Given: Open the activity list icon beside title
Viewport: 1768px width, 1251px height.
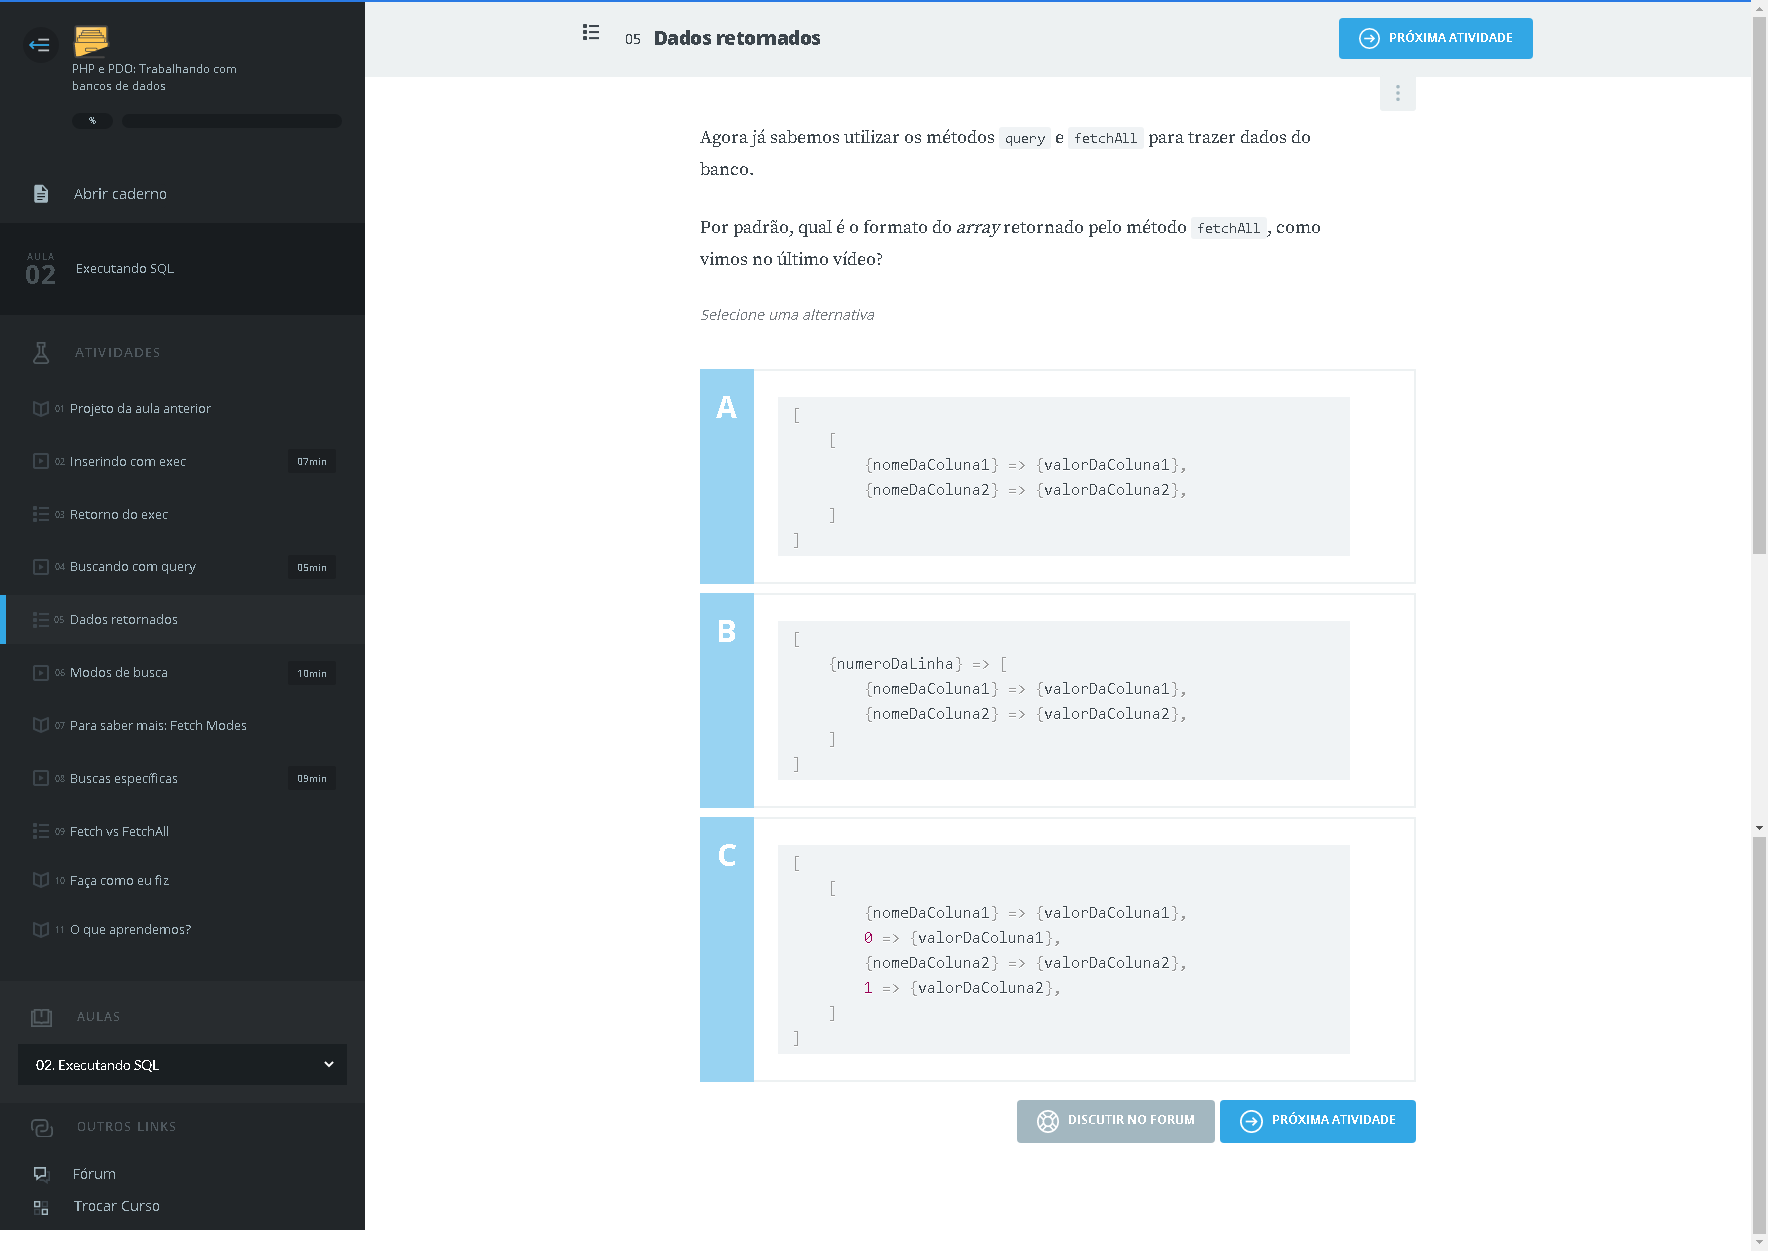Looking at the screenshot, I should pos(591,33).
